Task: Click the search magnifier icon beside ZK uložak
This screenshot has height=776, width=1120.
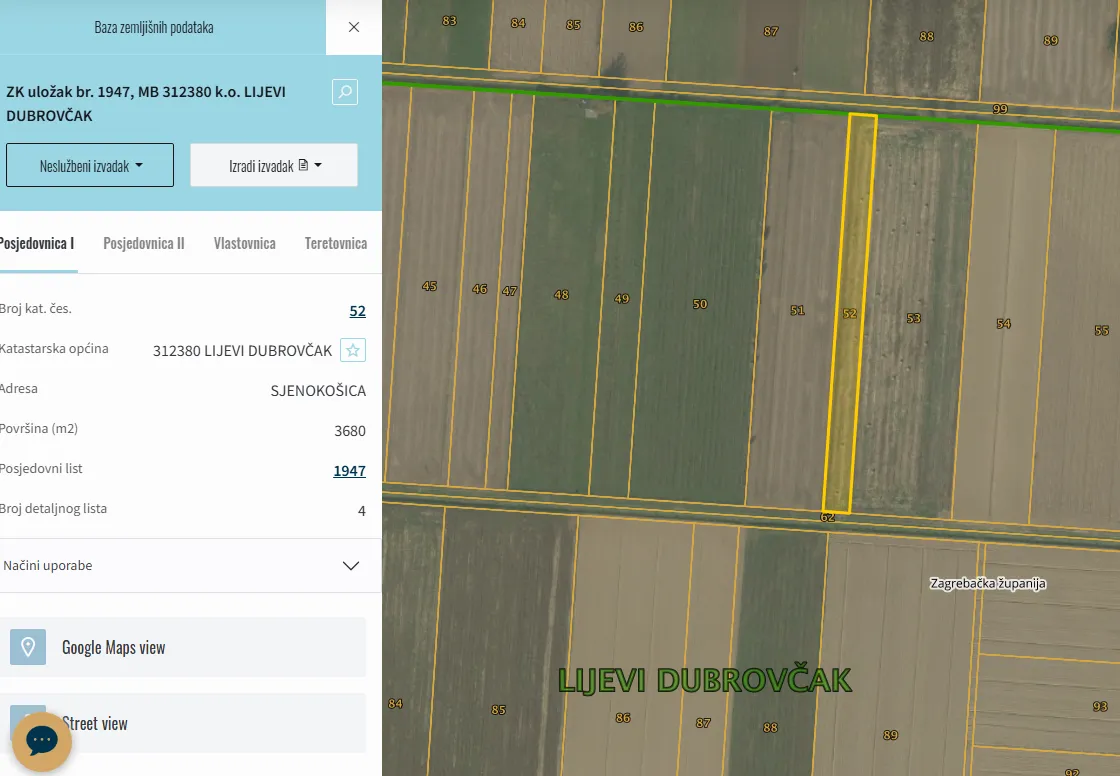Action: click(345, 92)
